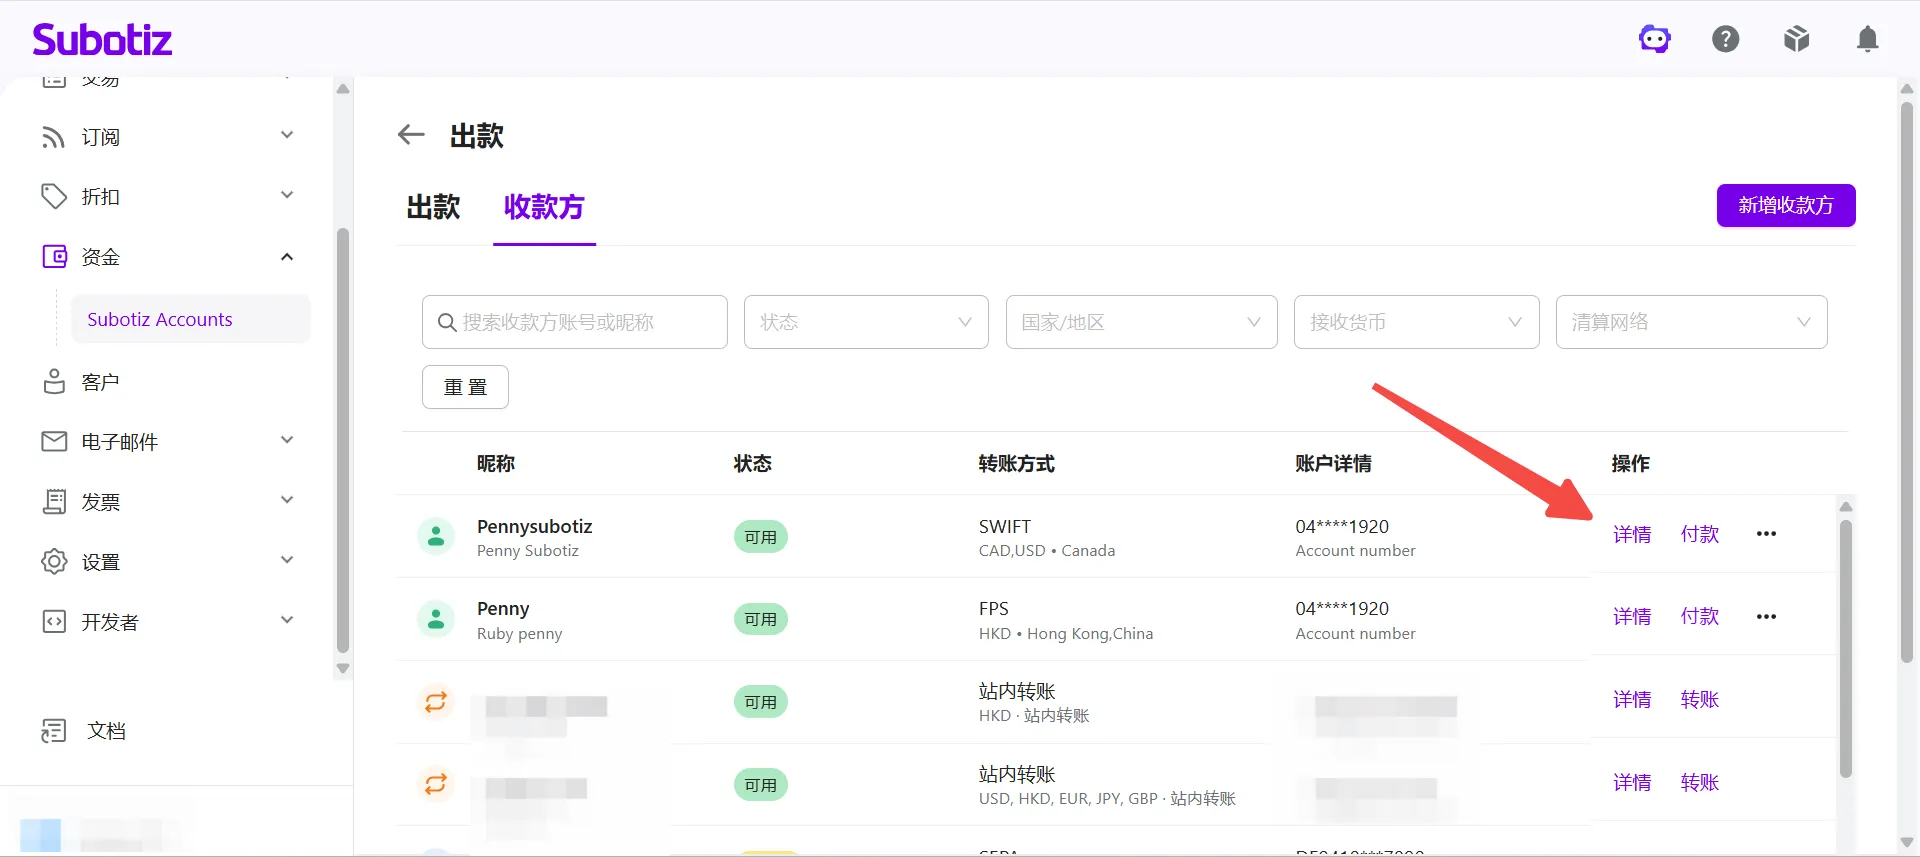The height and width of the screenshot is (857, 1920).
Task: Switch to the 出款 tab
Action: [433, 207]
